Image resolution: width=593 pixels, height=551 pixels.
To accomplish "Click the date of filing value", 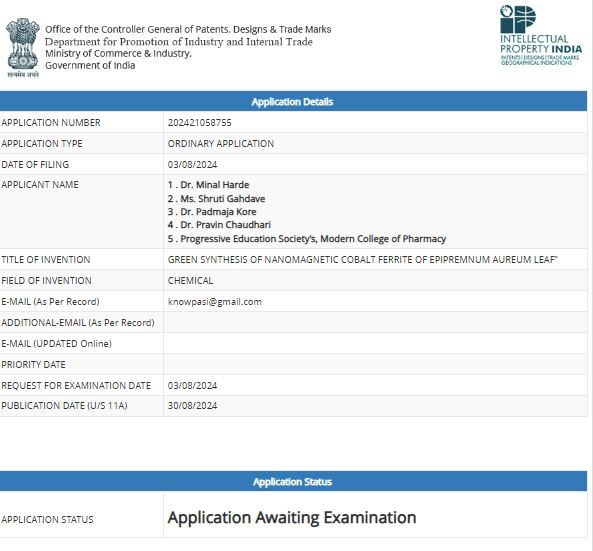I will [192, 165].
